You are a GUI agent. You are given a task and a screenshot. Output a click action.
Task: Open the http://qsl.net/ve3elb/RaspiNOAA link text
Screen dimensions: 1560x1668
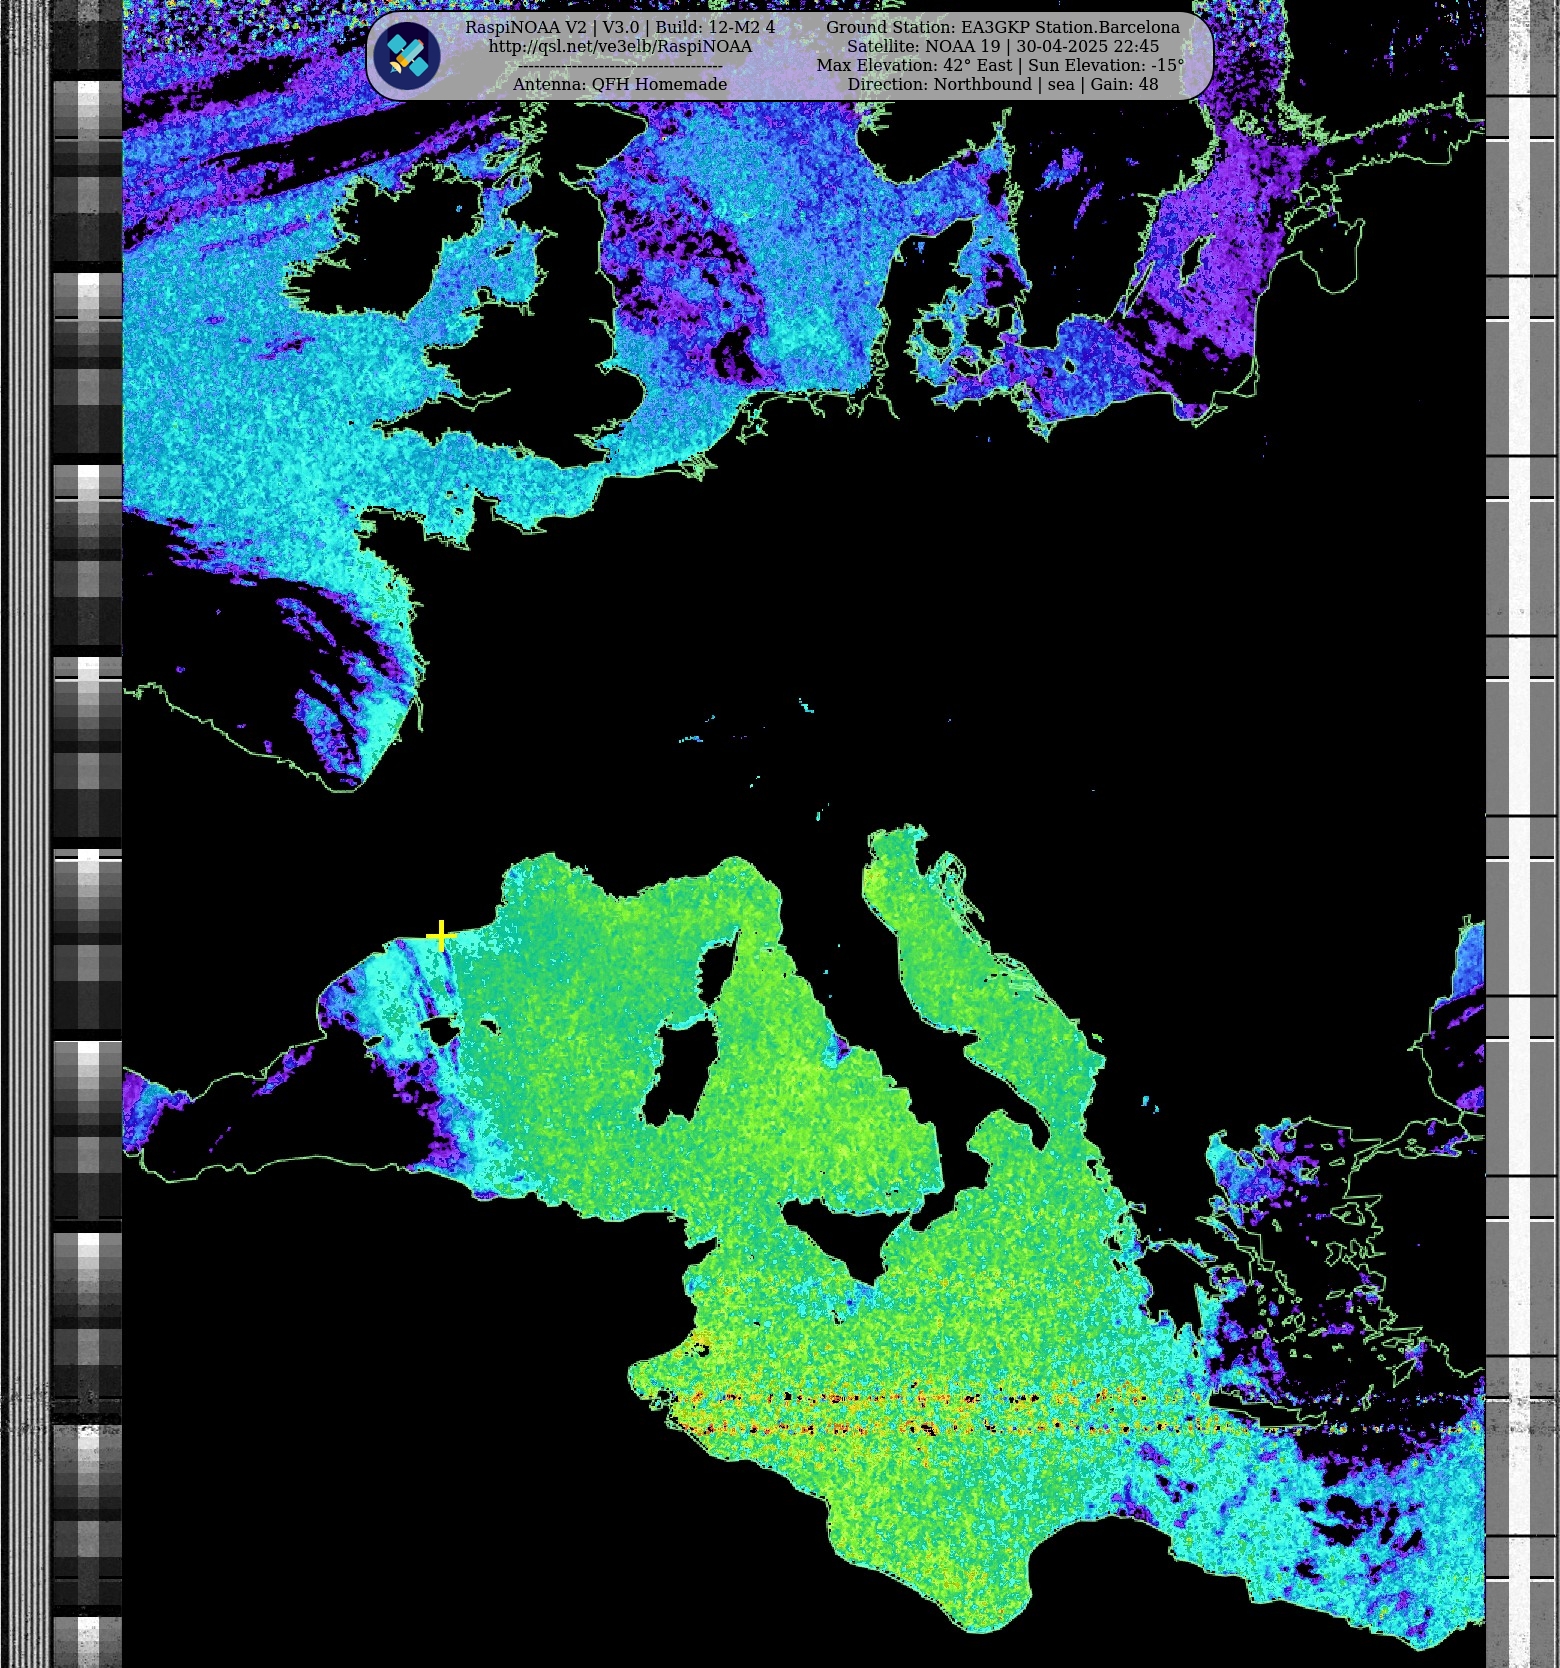coord(620,46)
